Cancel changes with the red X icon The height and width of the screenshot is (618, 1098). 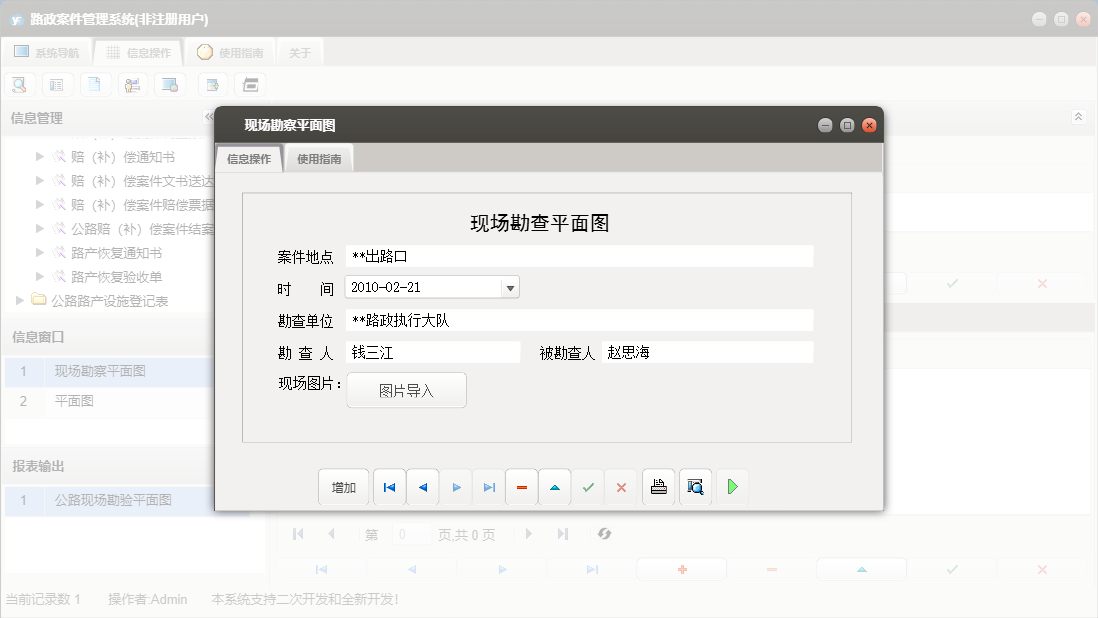click(x=622, y=487)
